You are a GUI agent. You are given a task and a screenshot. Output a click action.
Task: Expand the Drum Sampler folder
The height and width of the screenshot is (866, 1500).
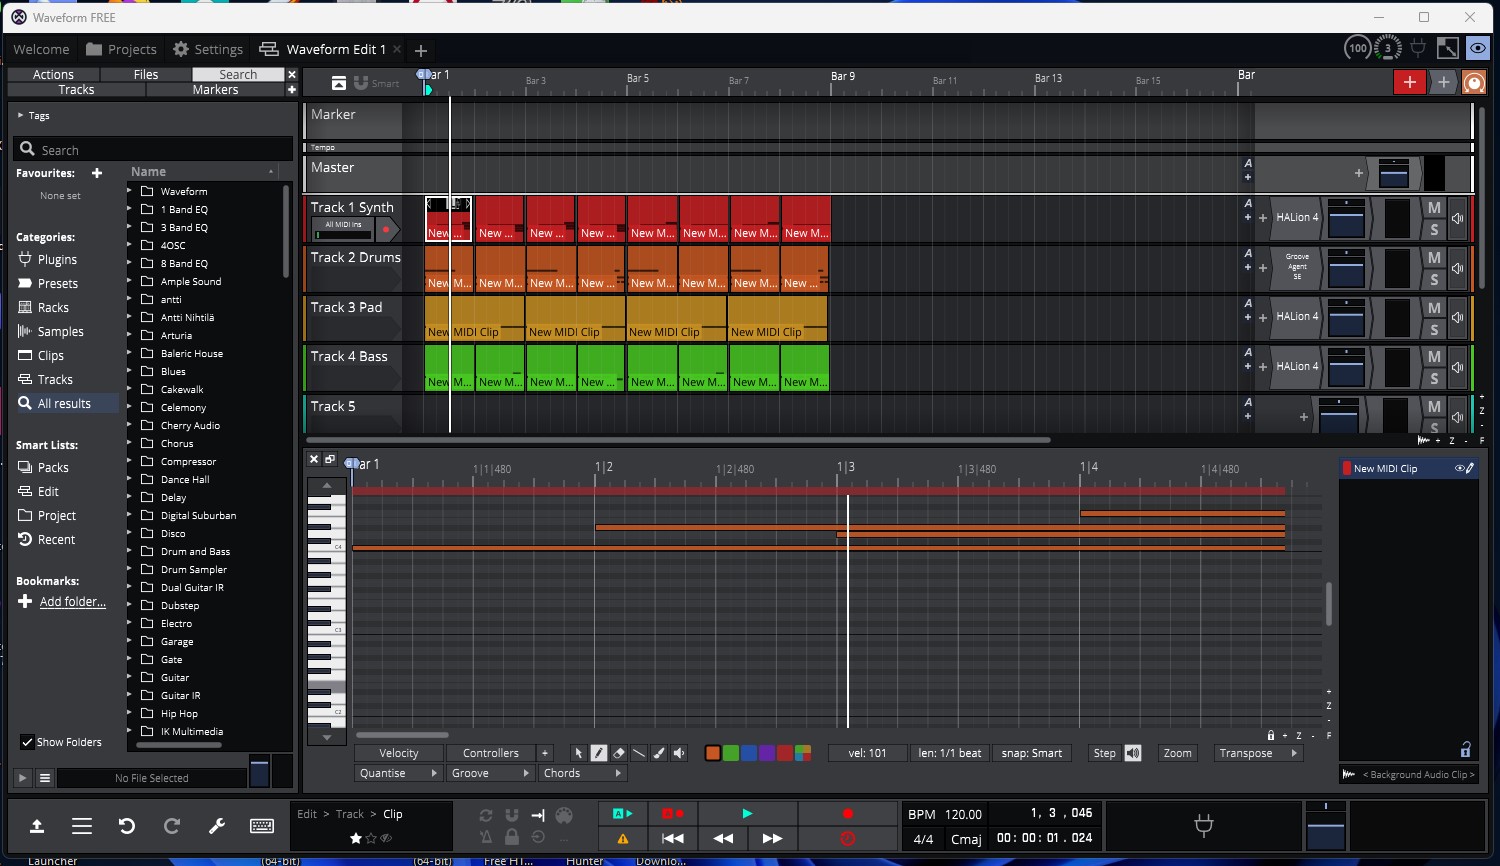click(x=130, y=570)
